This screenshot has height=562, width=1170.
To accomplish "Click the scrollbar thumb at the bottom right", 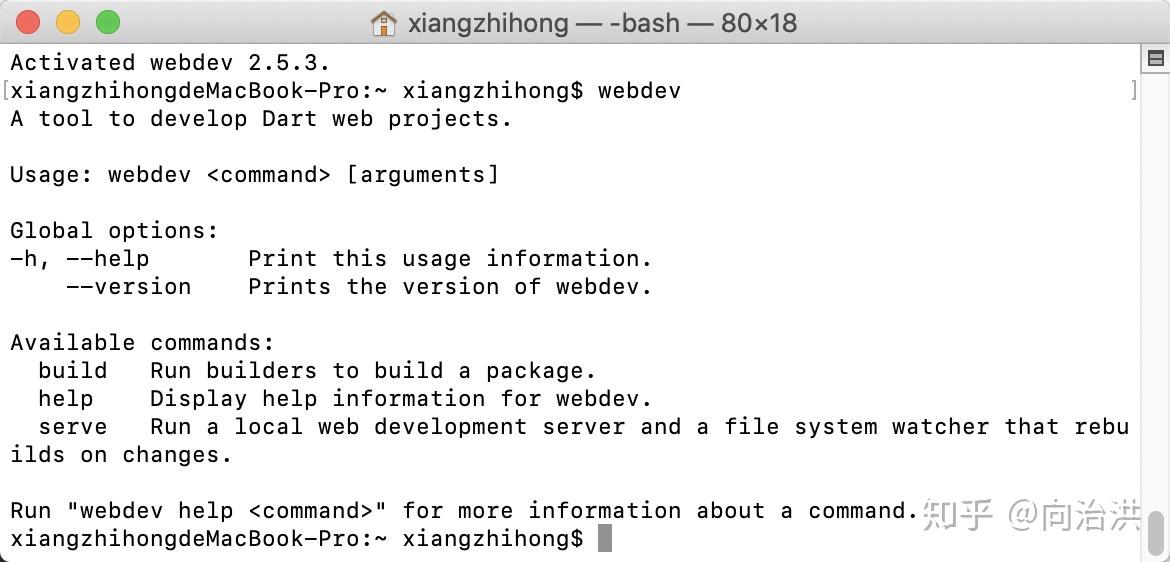I will tap(1156, 530).
